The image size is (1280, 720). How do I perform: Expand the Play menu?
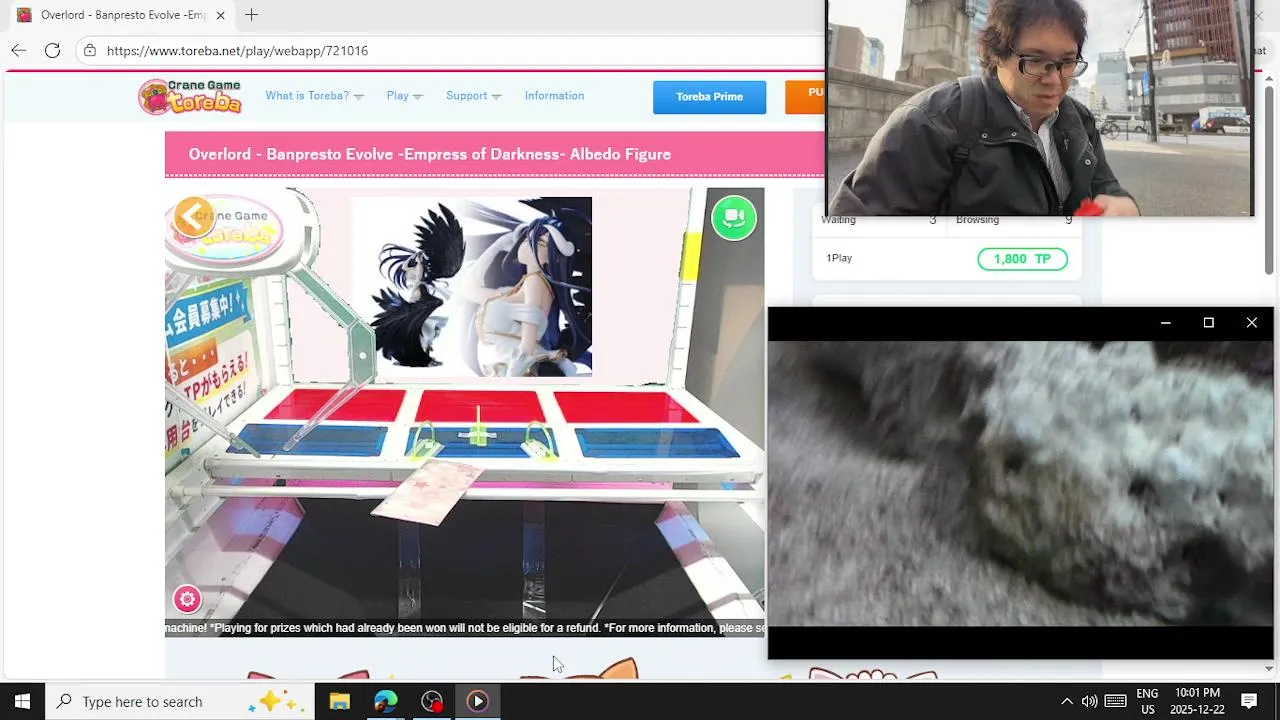404,96
